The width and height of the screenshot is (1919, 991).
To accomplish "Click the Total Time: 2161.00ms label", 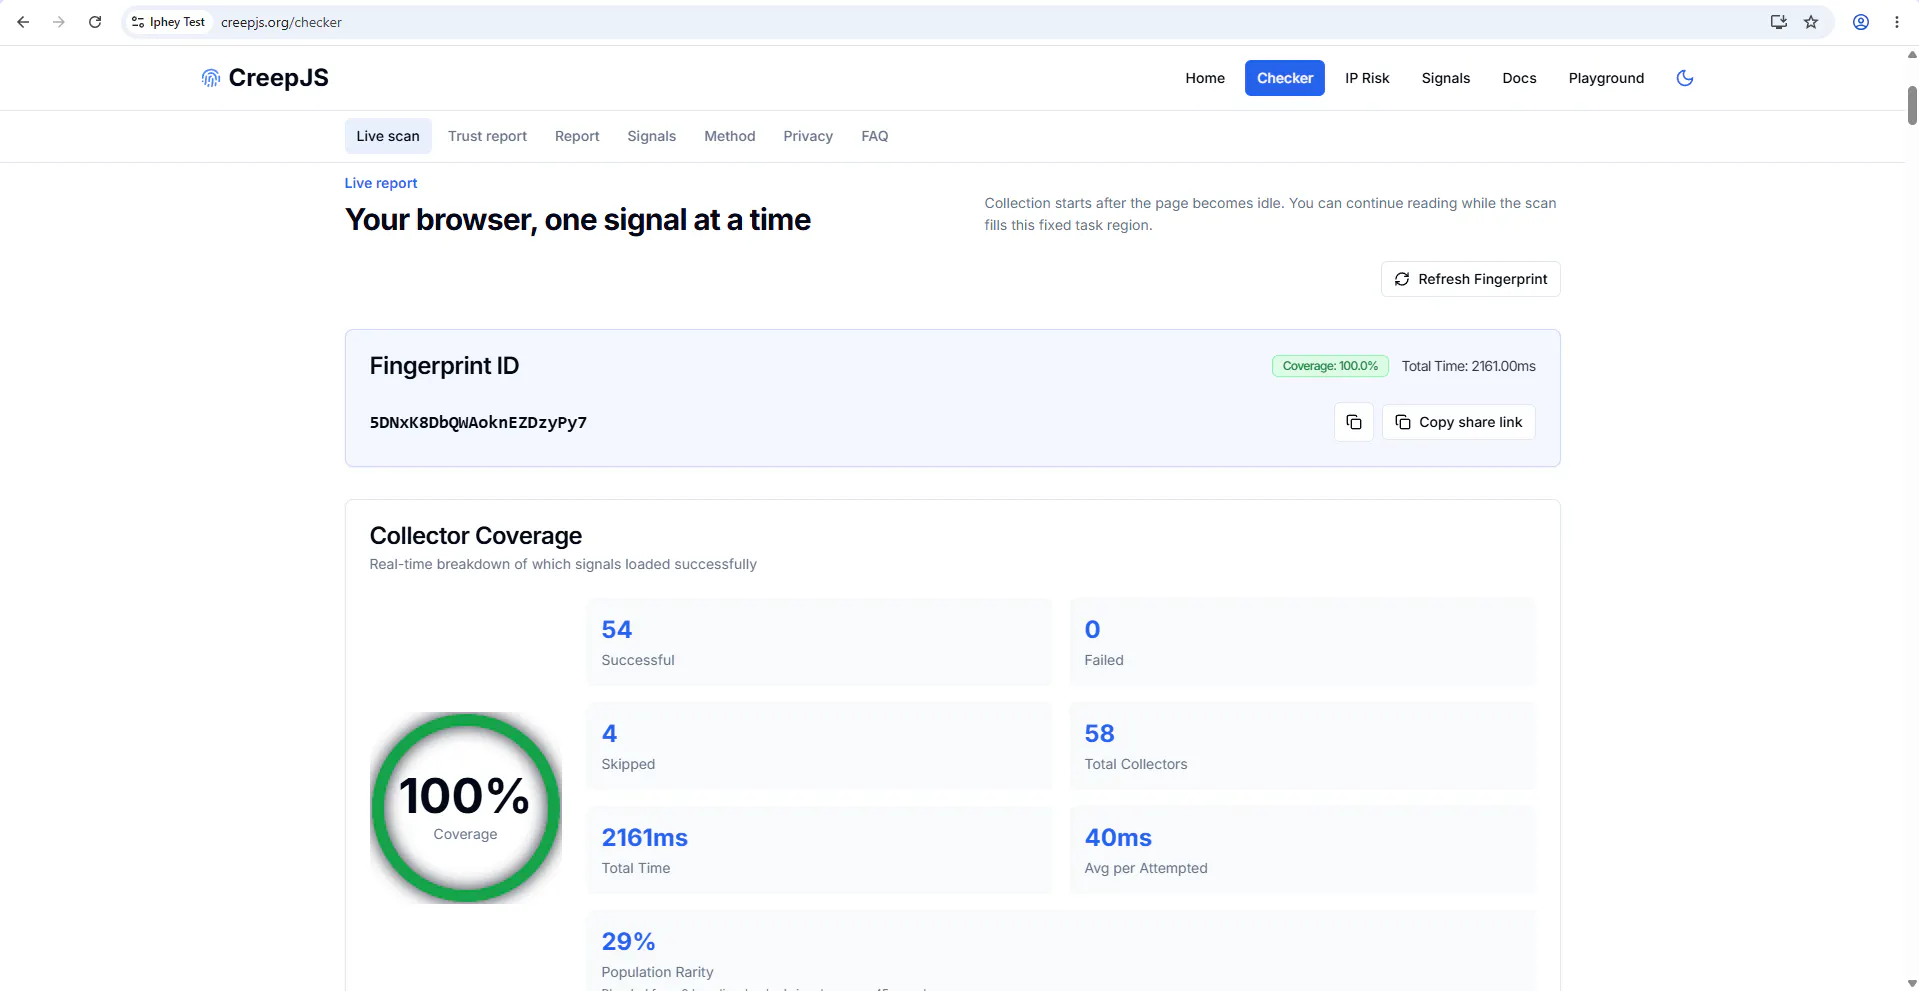I will coord(1469,366).
